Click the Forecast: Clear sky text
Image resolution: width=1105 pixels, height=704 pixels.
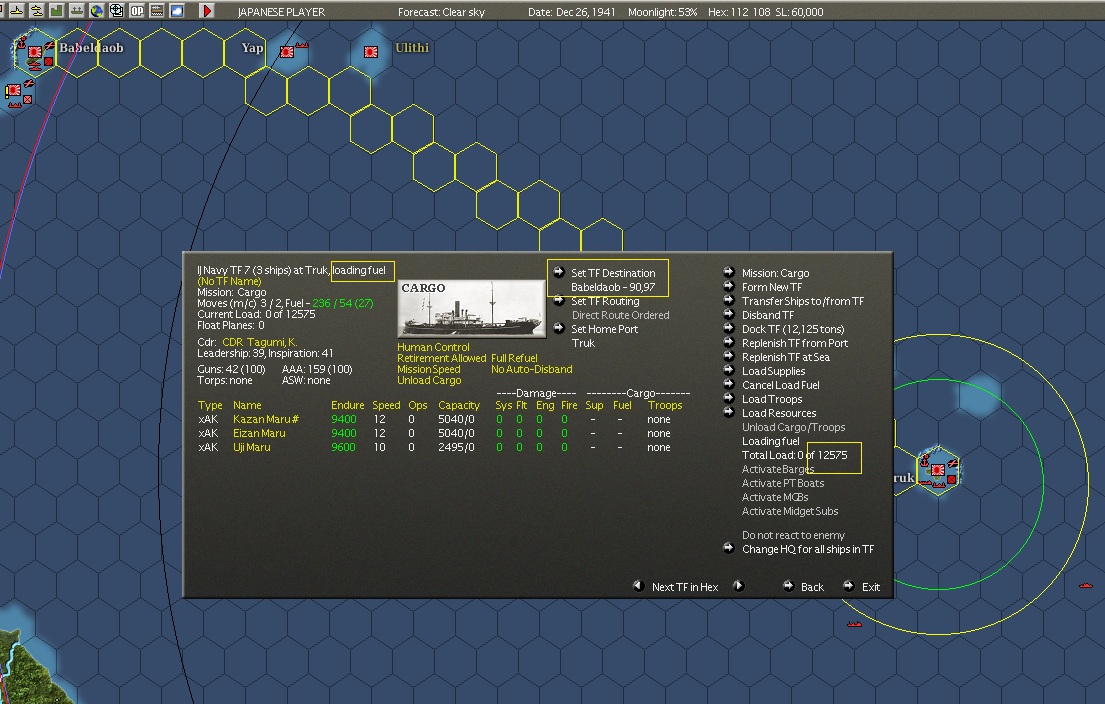coord(441,12)
